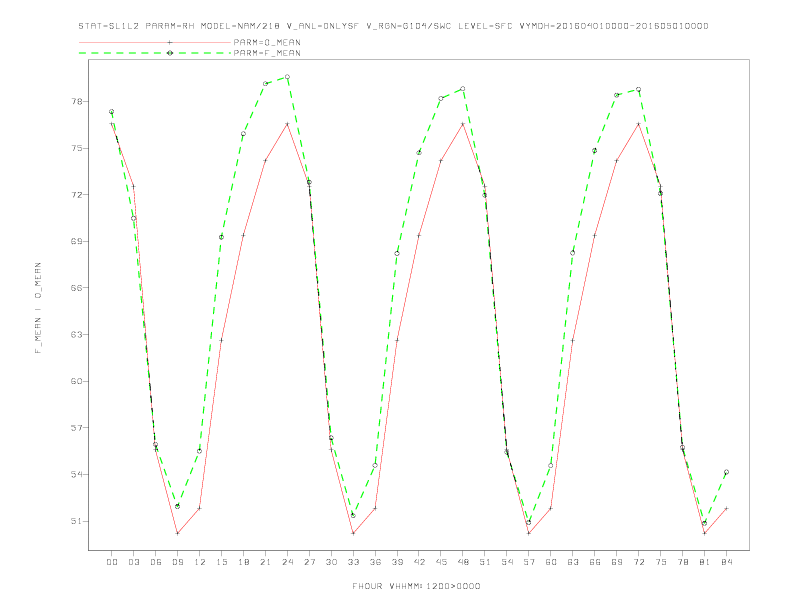Click the x-axis hour label 60
The height and width of the screenshot is (612, 792).
(x=551, y=562)
